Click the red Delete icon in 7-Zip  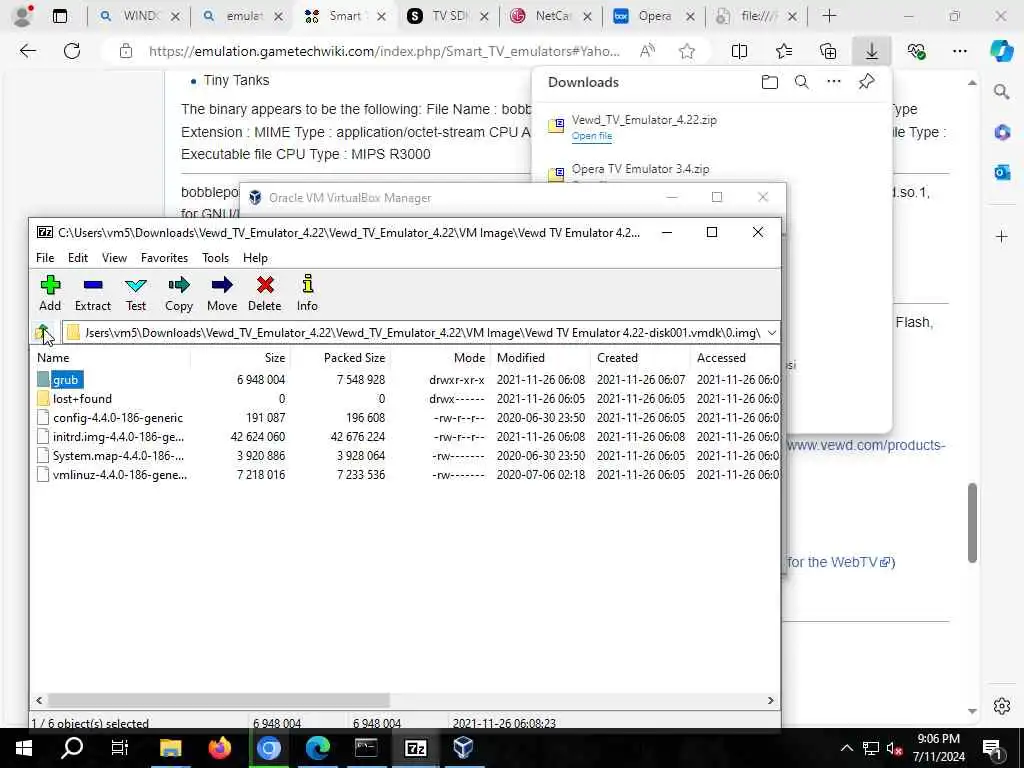tap(264, 293)
